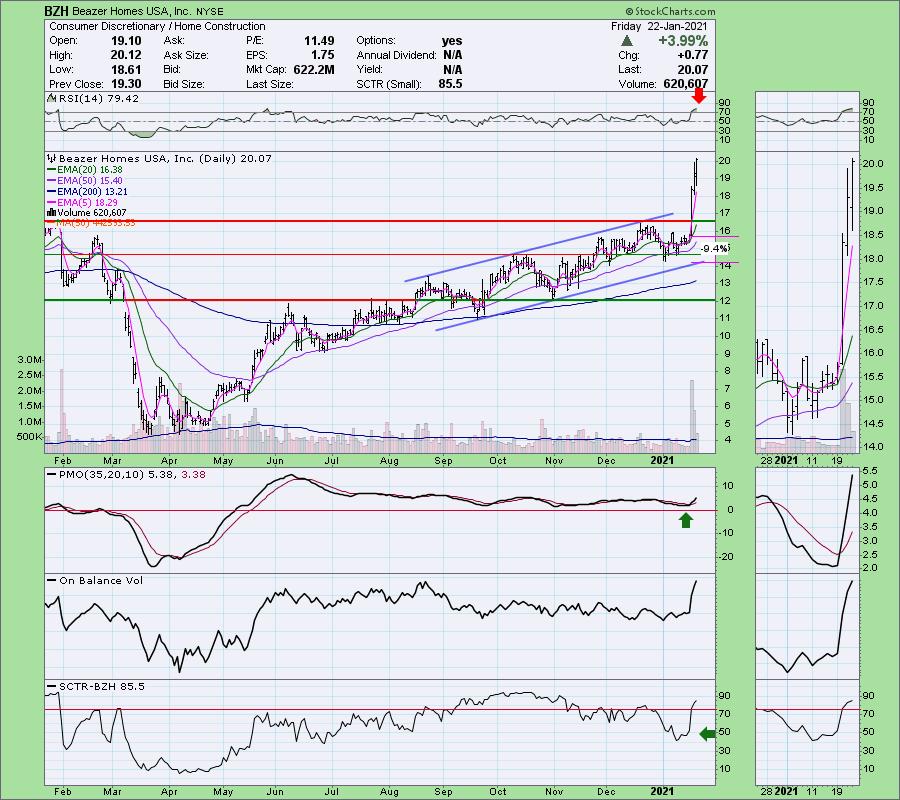Viewport: 900px width, 800px height.
Task: Click the Mkt Cap value 622.2M
Action: pos(313,69)
